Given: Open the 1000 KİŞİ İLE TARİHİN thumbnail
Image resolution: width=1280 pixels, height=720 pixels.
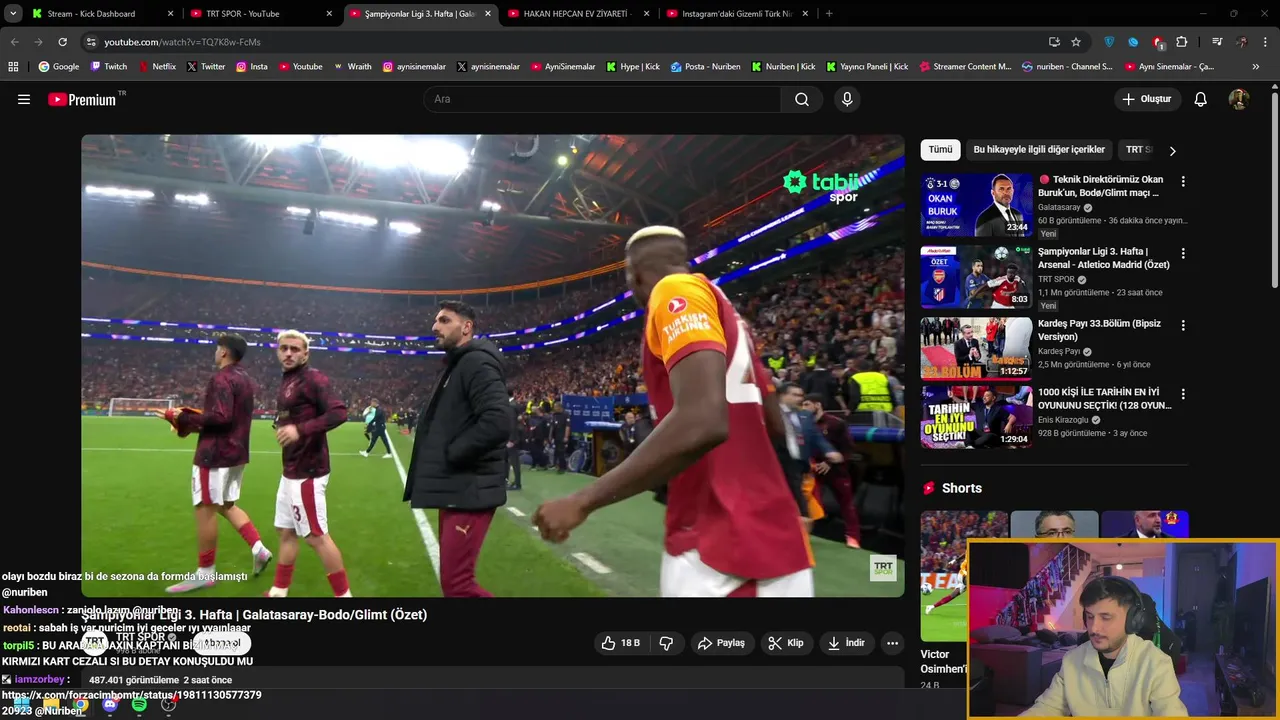Looking at the screenshot, I should (x=977, y=417).
